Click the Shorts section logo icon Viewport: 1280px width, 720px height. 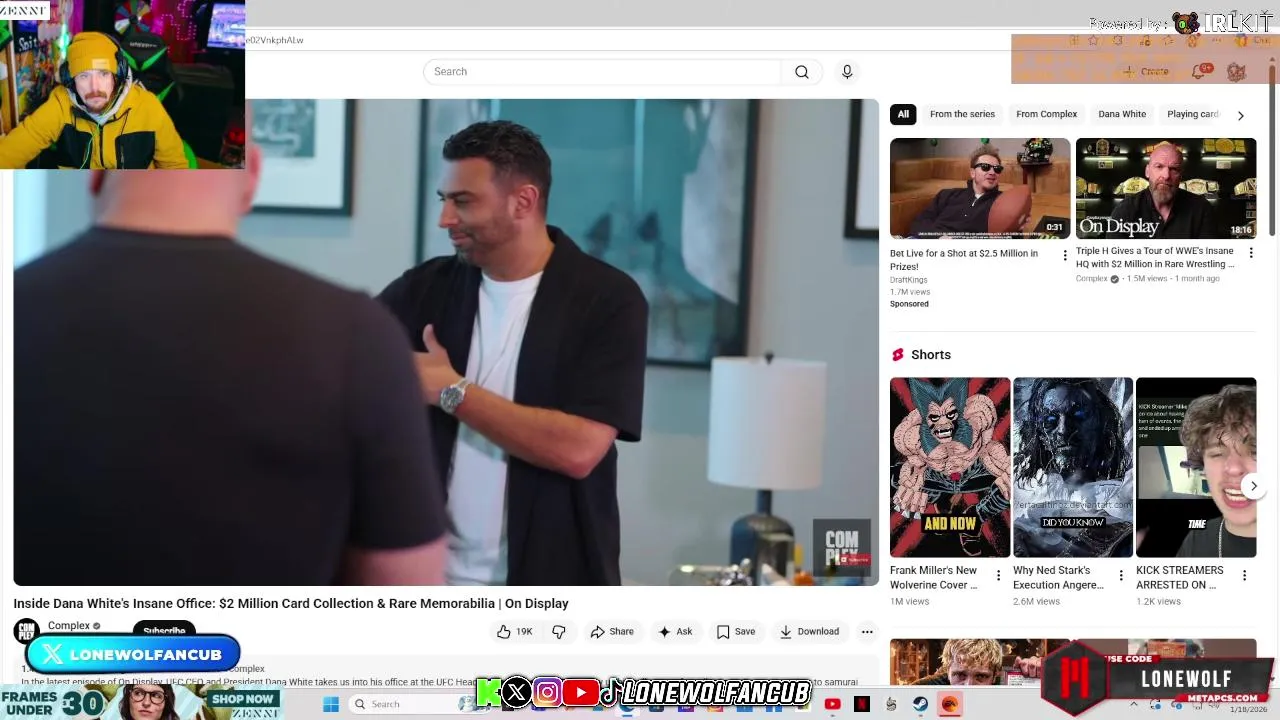898,355
